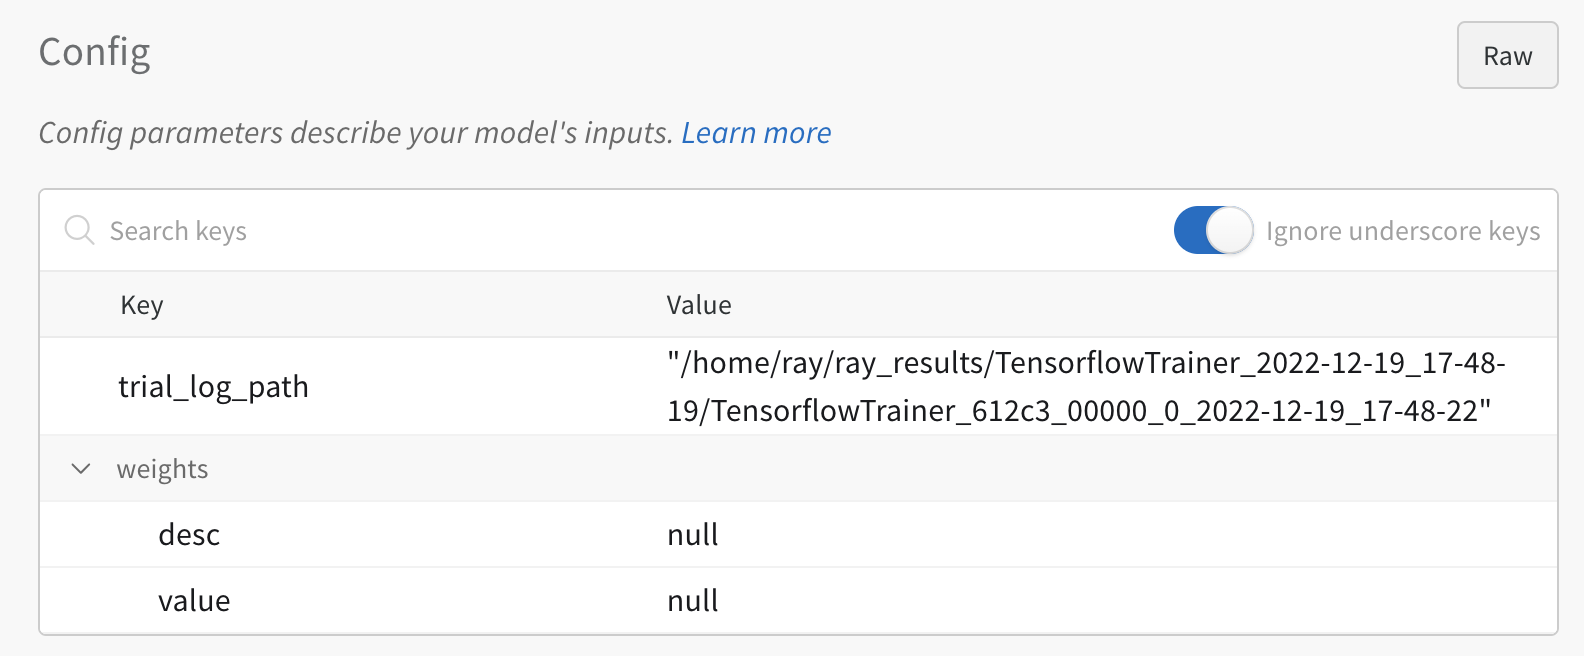This screenshot has height=656, width=1584.
Task: Click the Config panel heading
Action: [95, 53]
